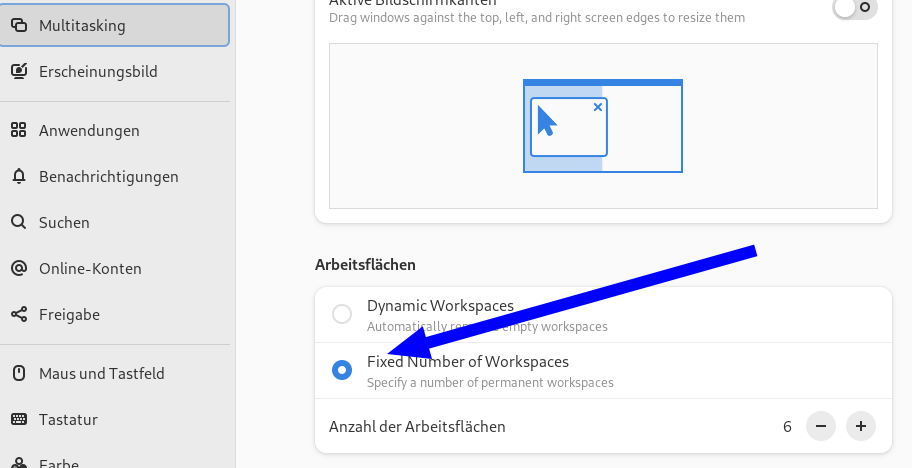Decrease the number of workspaces with minus
912x468 pixels.
[820, 426]
